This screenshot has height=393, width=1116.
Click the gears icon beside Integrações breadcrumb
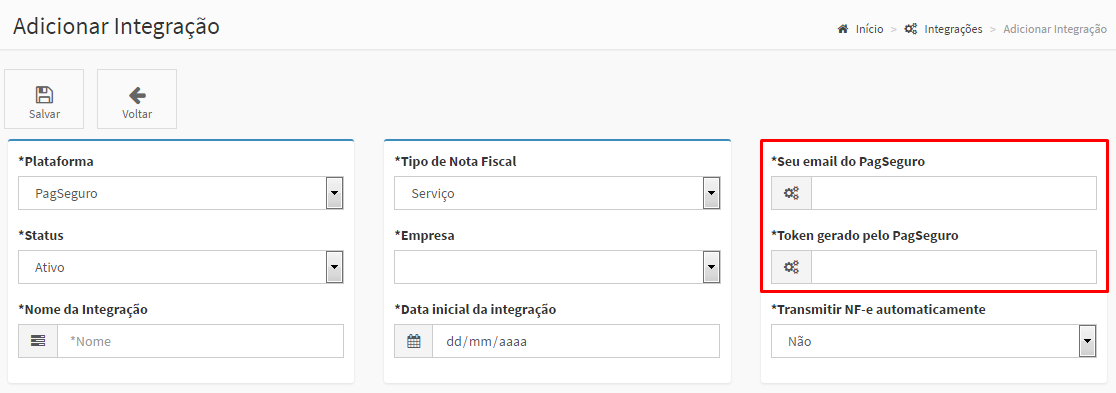click(x=910, y=29)
